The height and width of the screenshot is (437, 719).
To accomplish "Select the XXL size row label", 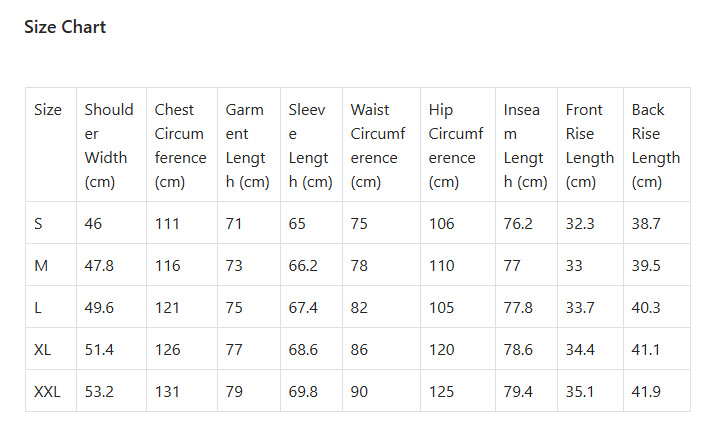I will 47,392.
